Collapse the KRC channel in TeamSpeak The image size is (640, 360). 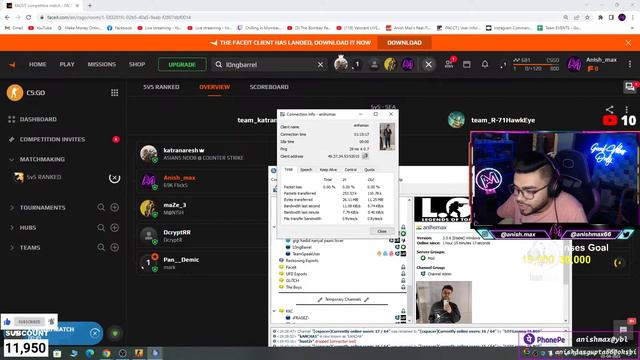coord(274,311)
